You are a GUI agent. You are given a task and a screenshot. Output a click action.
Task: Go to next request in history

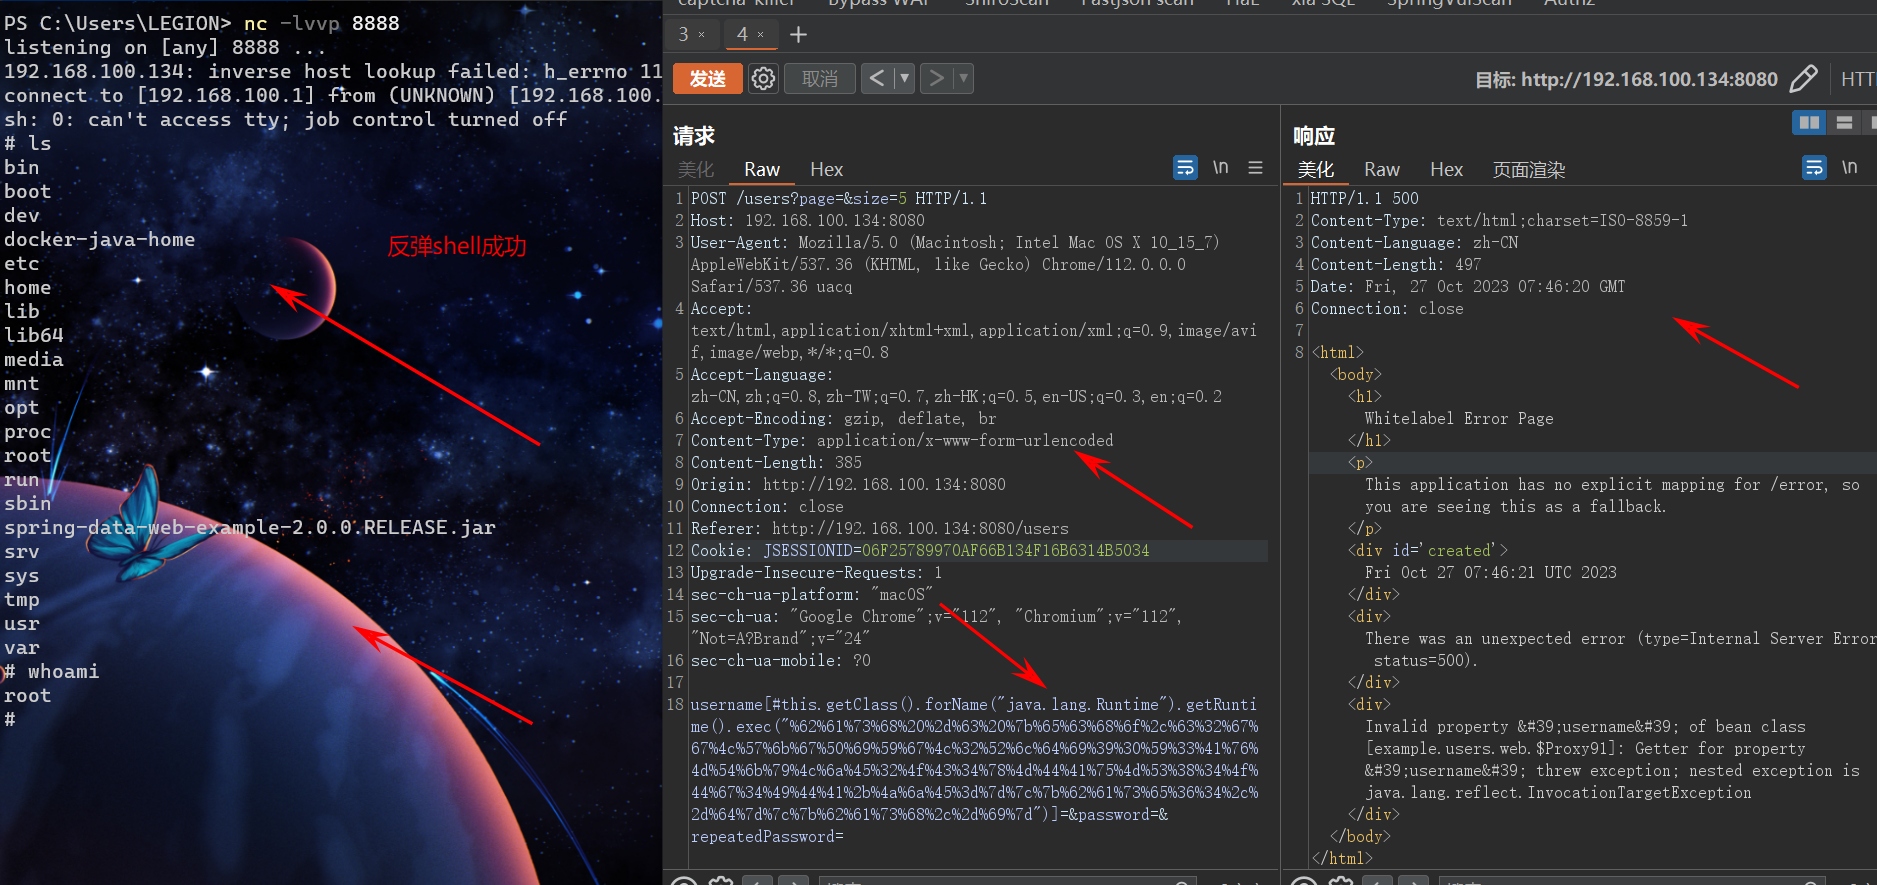coord(936,78)
